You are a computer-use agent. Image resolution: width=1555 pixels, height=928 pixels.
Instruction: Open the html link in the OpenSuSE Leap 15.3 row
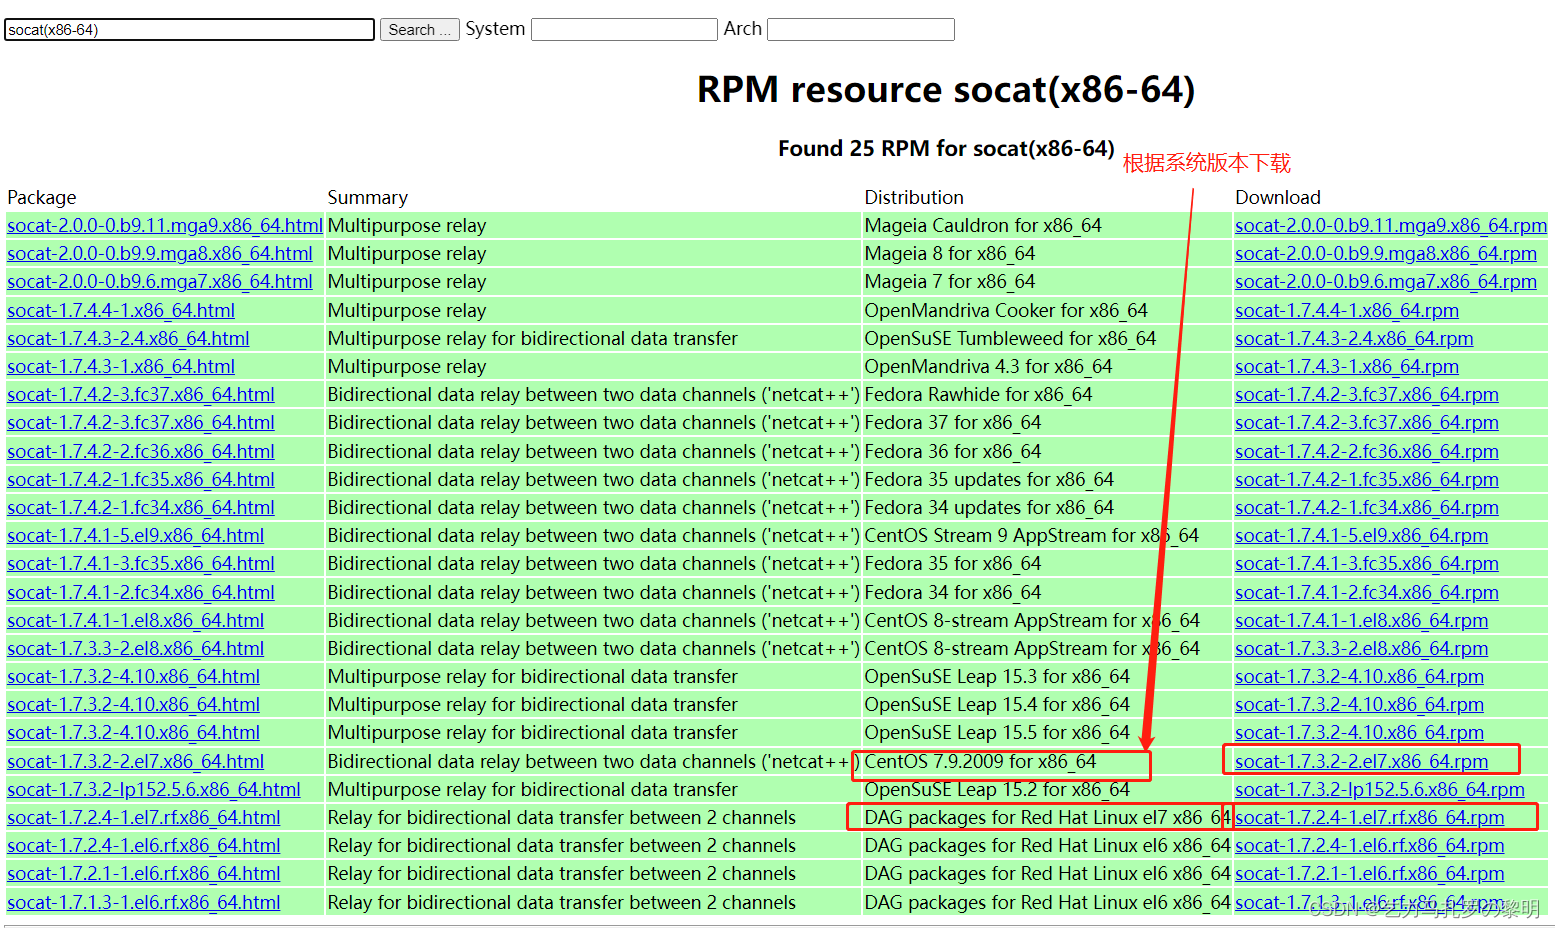[133, 677]
